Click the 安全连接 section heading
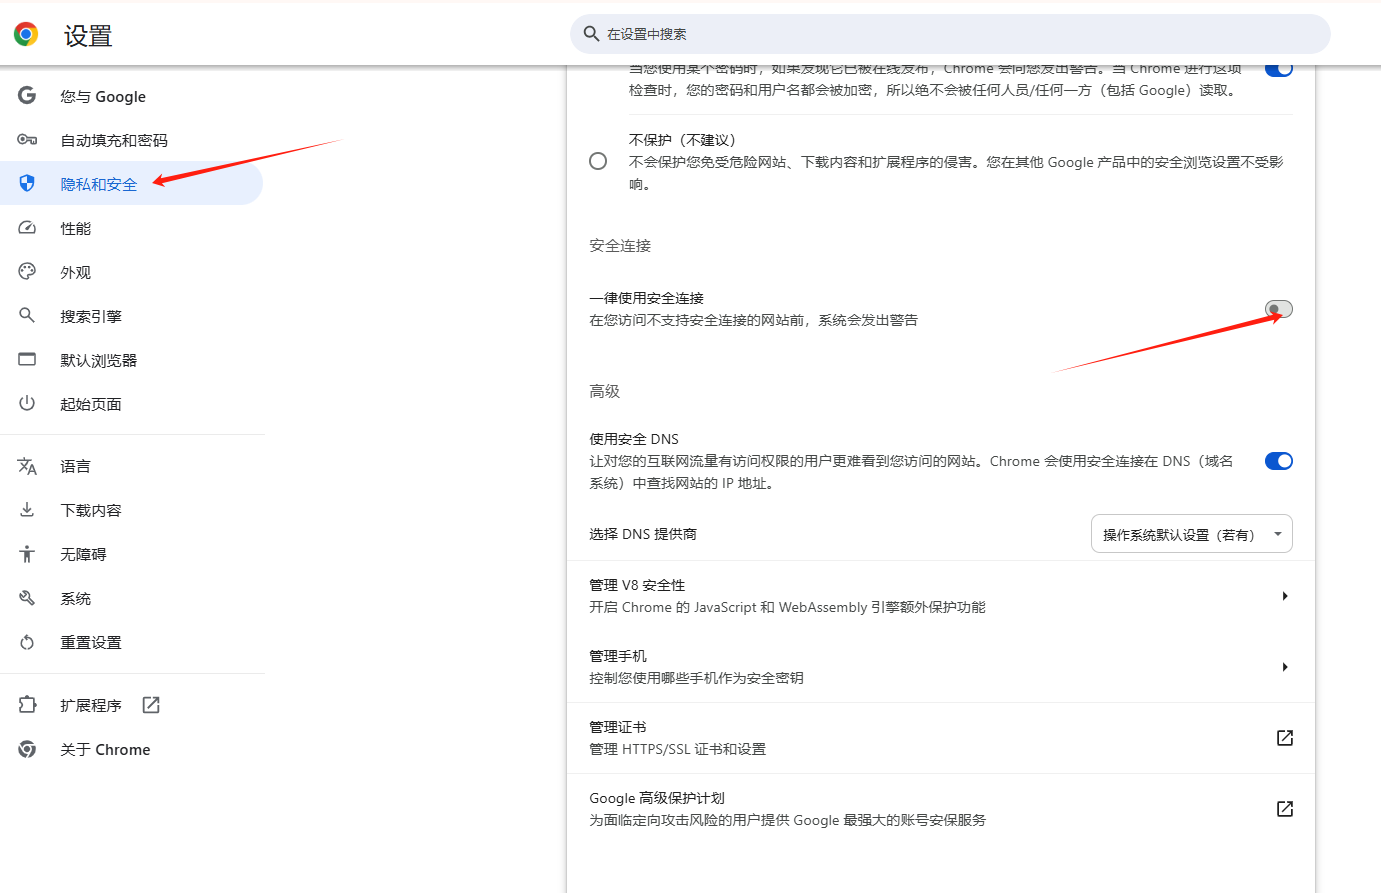Viewport: 1381px width, 893px height. pyautogui.click(x=620, y=245)
